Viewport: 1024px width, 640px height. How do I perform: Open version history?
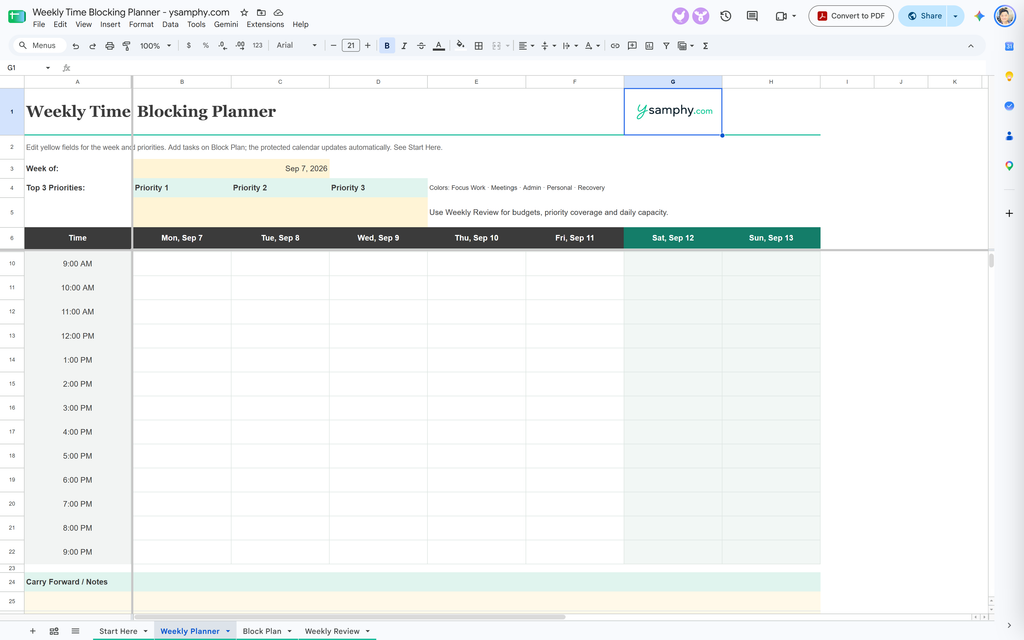click(726, 16)
